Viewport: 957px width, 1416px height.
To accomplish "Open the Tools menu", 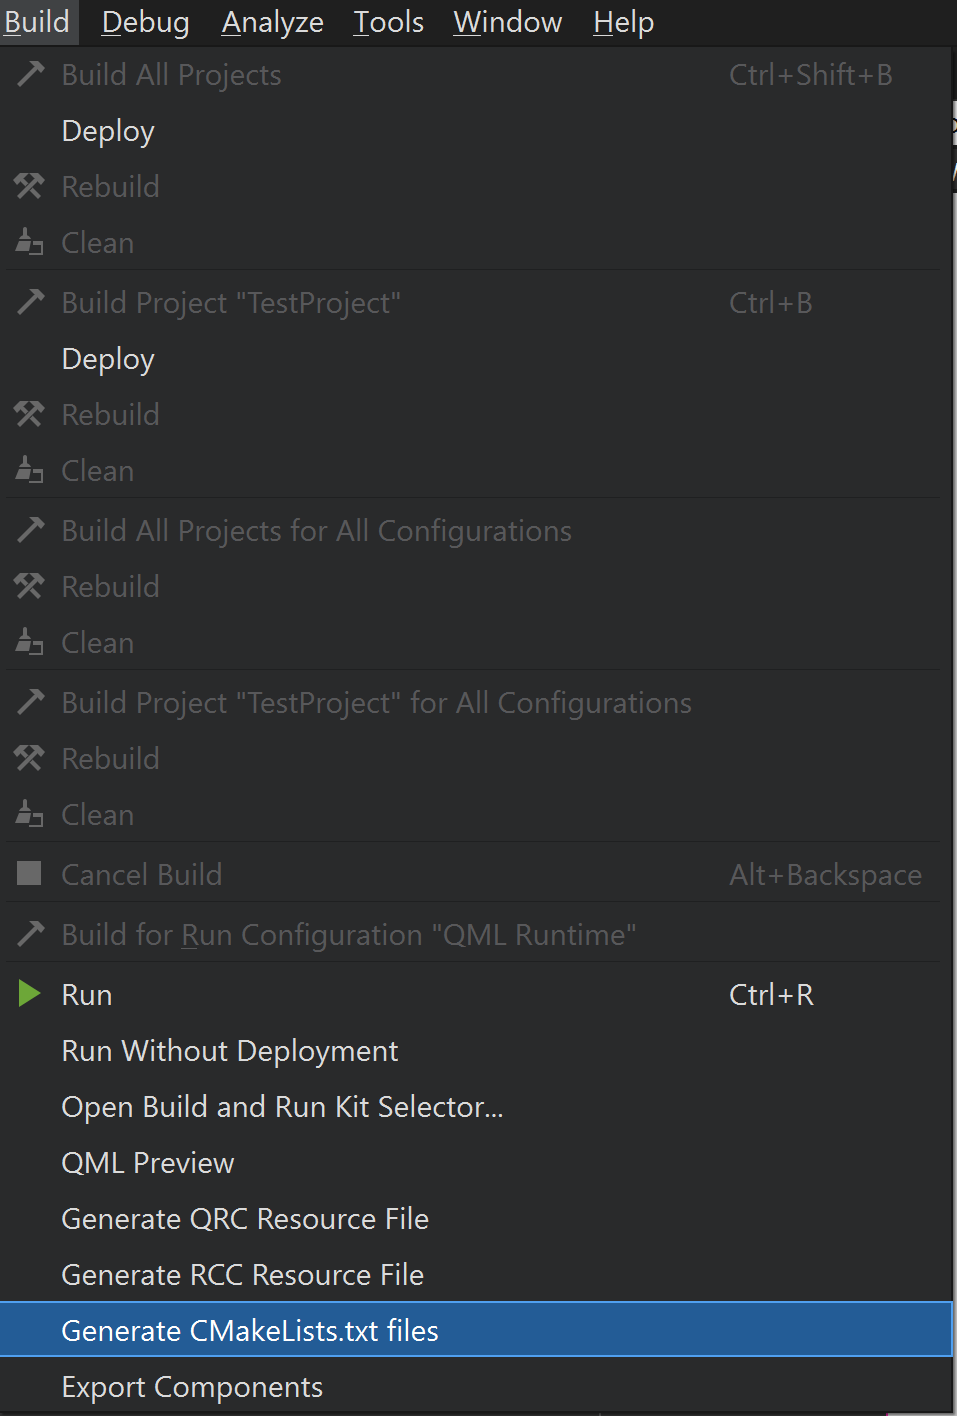I will [388, 22].
